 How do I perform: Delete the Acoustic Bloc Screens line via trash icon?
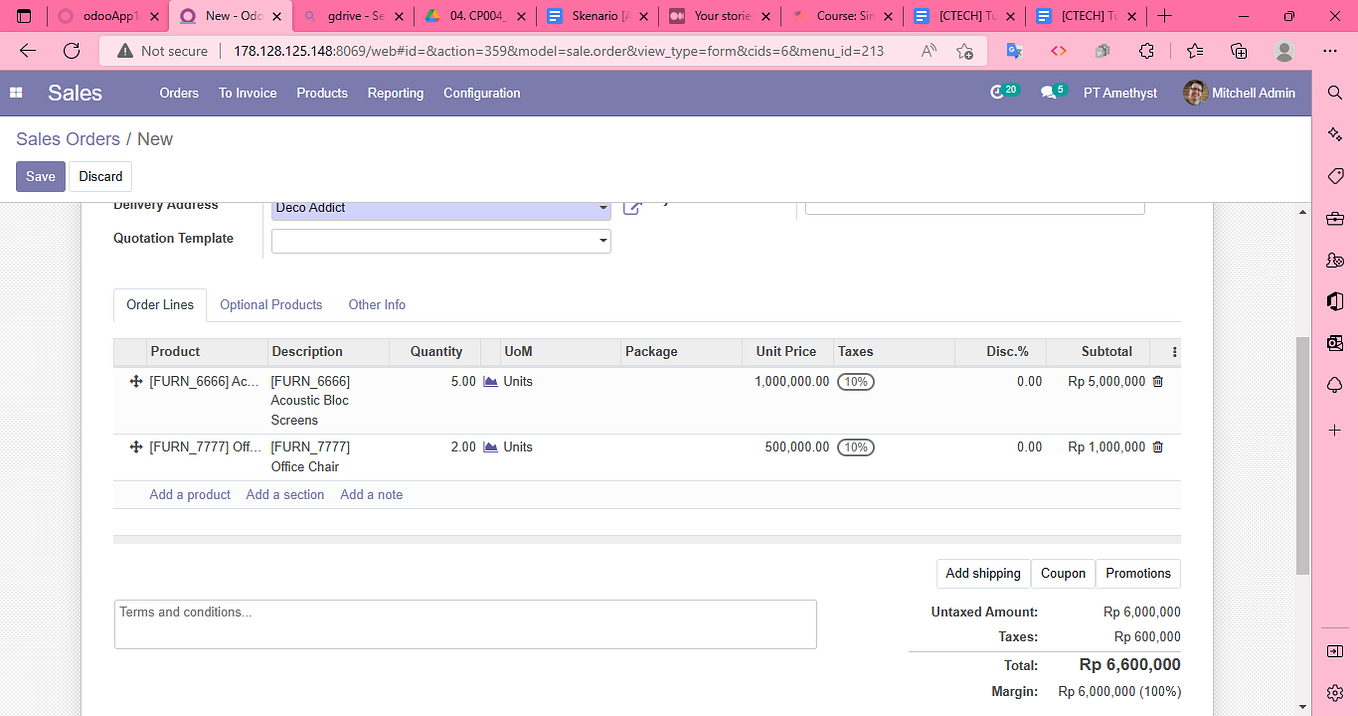click(1157, 381)
